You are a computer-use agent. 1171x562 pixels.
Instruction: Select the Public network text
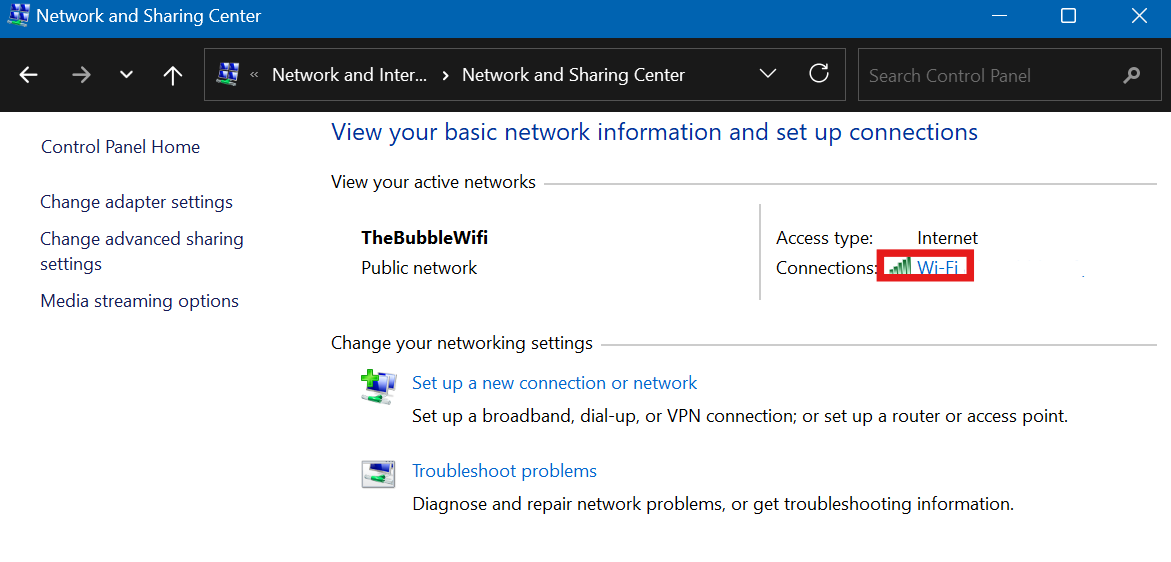419,268
